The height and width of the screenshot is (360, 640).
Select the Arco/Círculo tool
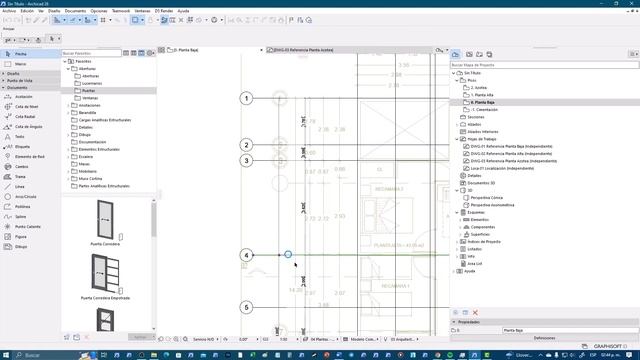point(30,197)
